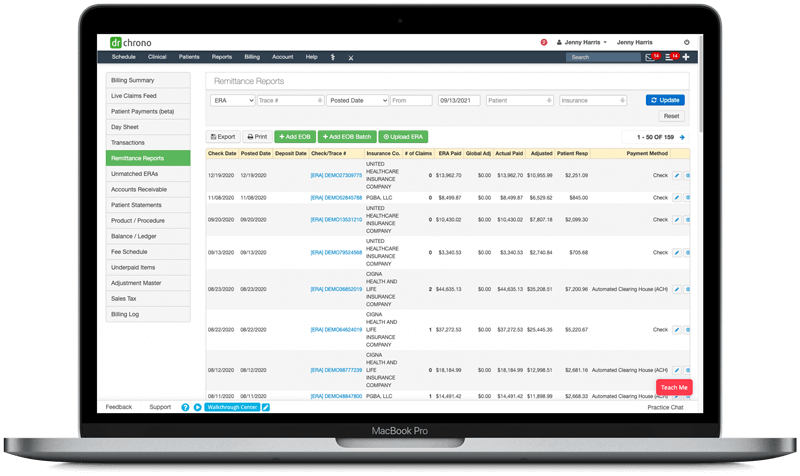Viewport: 800px width, 476px height.
Task: Click the X icon next to Help
Action: tap(351, 58)
